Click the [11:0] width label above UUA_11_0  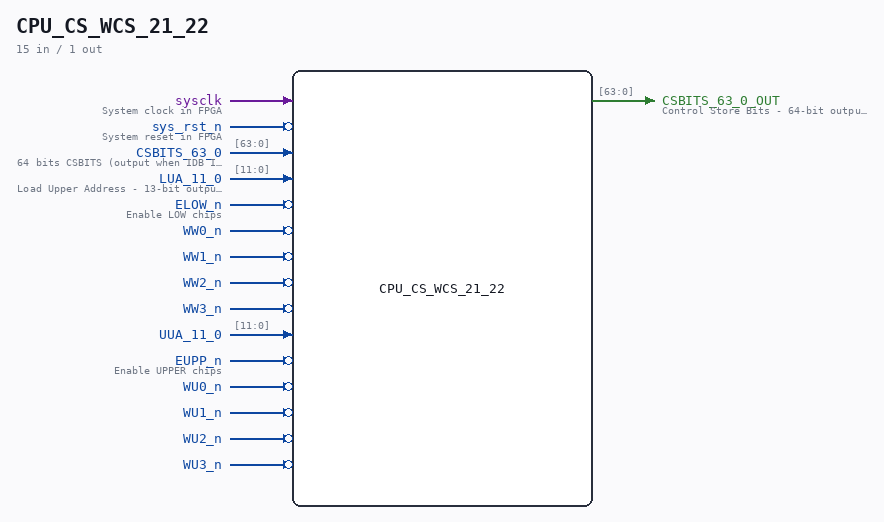tap(252, 326)
